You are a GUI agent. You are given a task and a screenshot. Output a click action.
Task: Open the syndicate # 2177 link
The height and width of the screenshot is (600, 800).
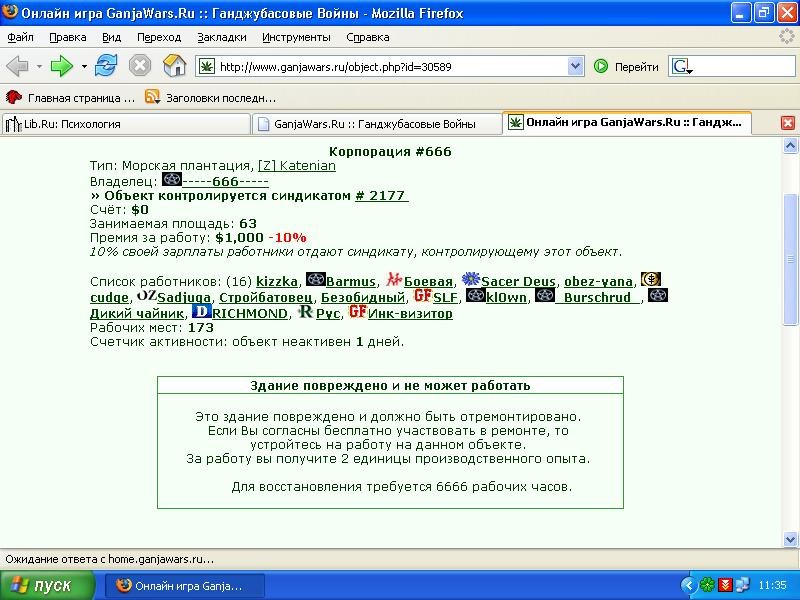click(x=382, y=195)
